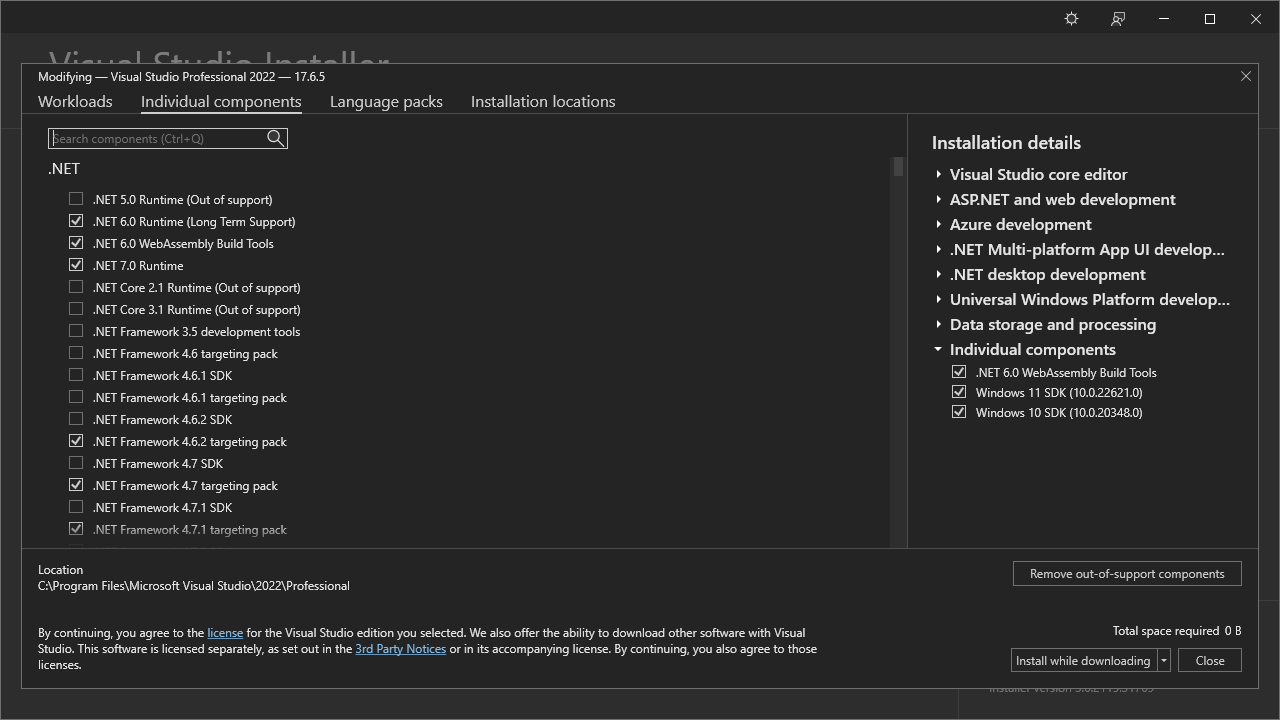Viewport: 1280px width, 720px height.
Task: Enable .NET Framework 3.5 development tools
Action: (x=76, y=331)
